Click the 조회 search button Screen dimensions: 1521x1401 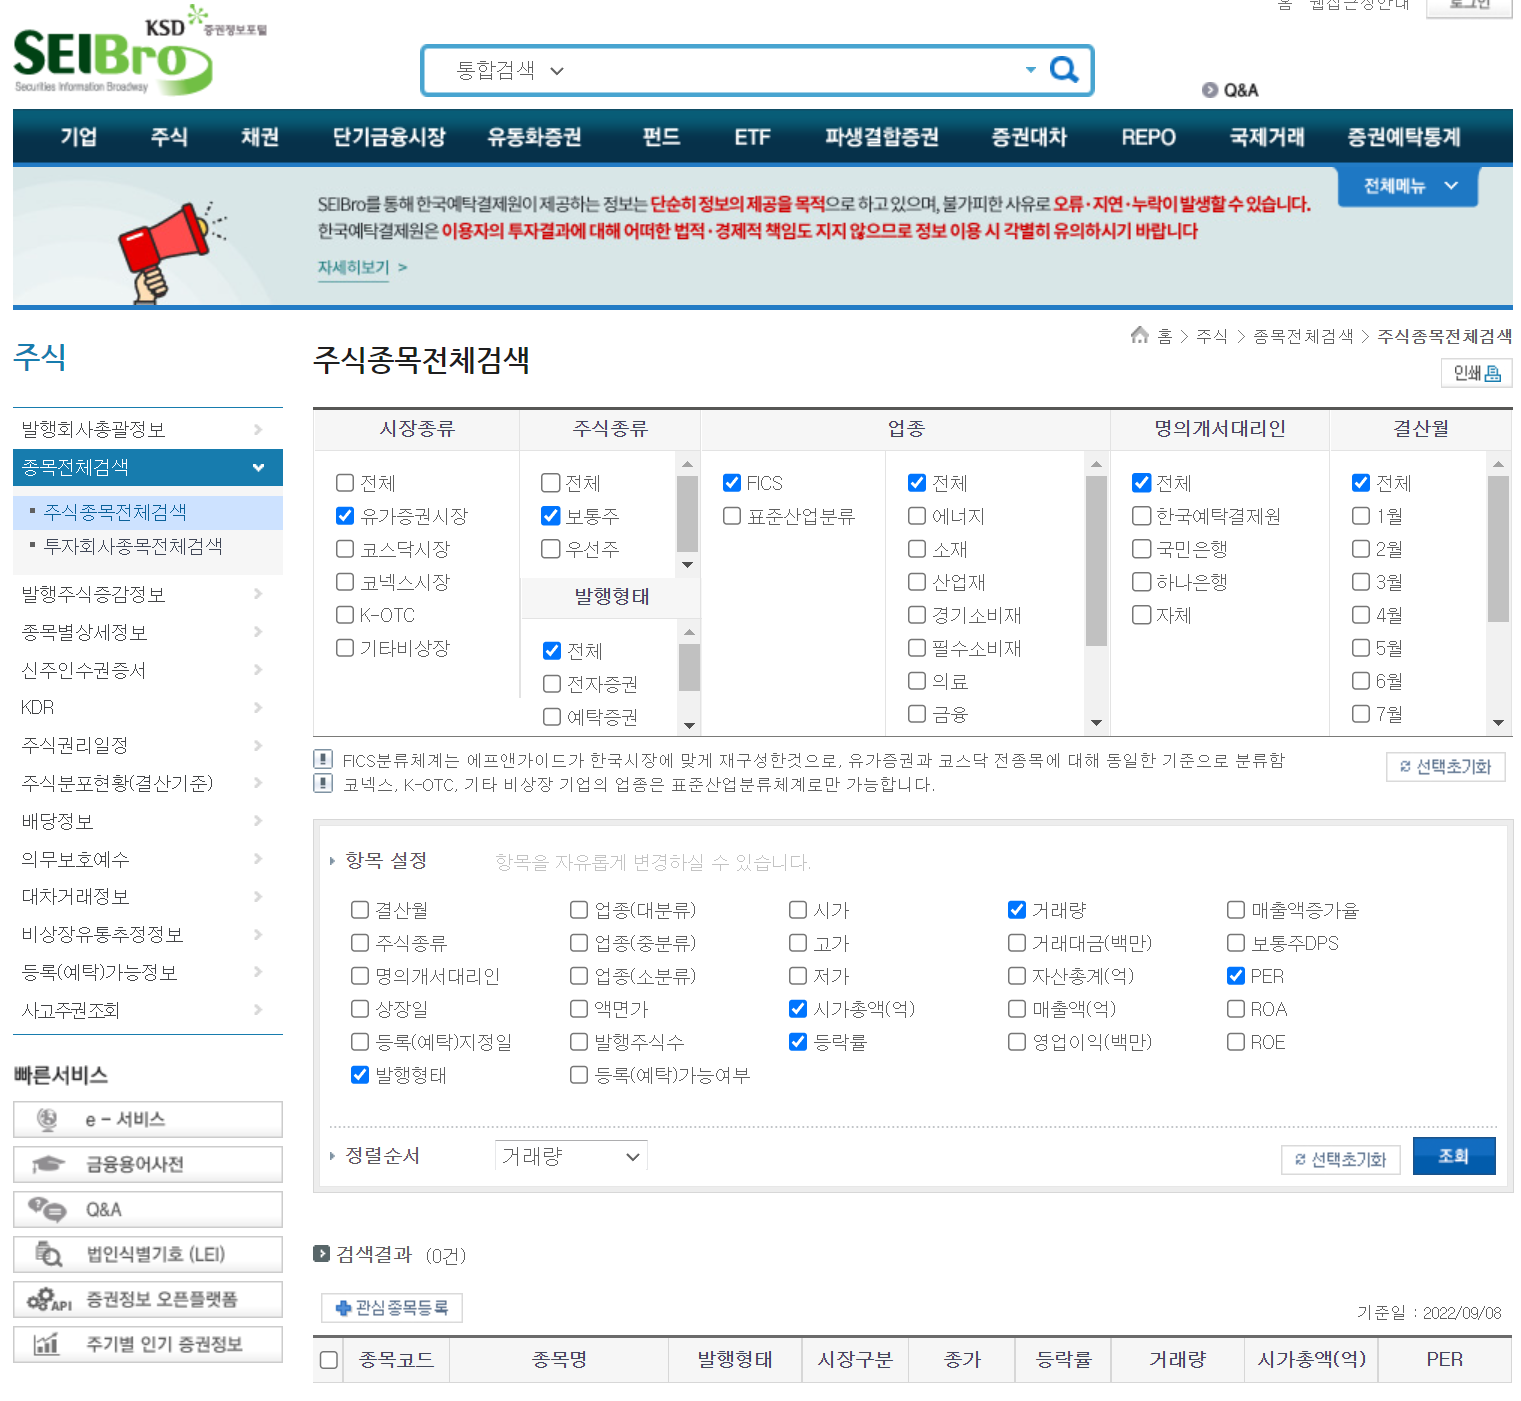(1454, 1156)
